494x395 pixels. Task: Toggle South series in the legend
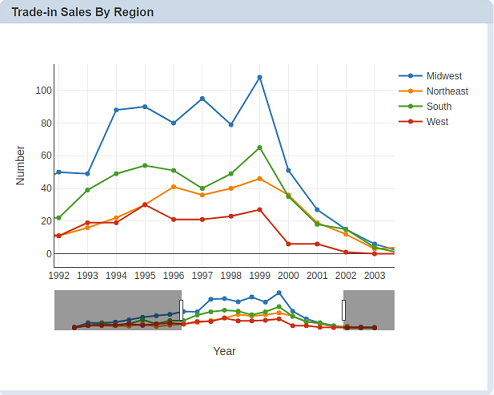pos(425,106)
